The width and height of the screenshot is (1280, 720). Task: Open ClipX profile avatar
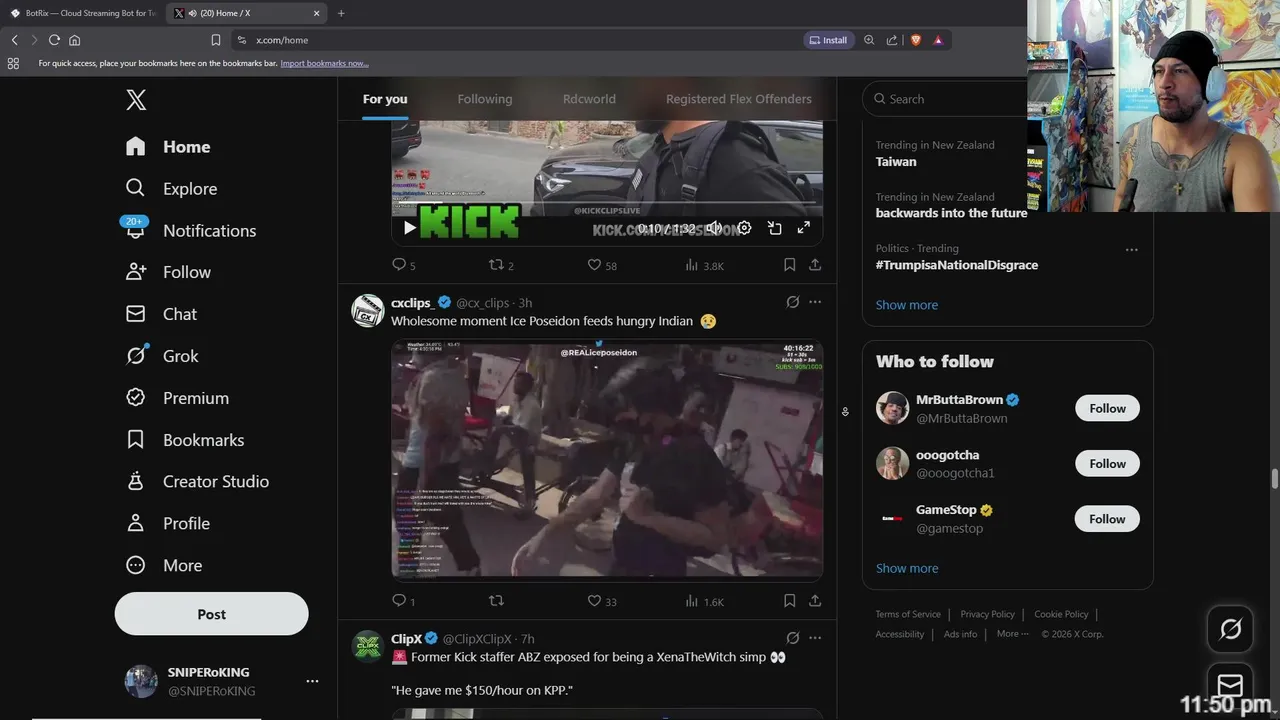[368, 647]
